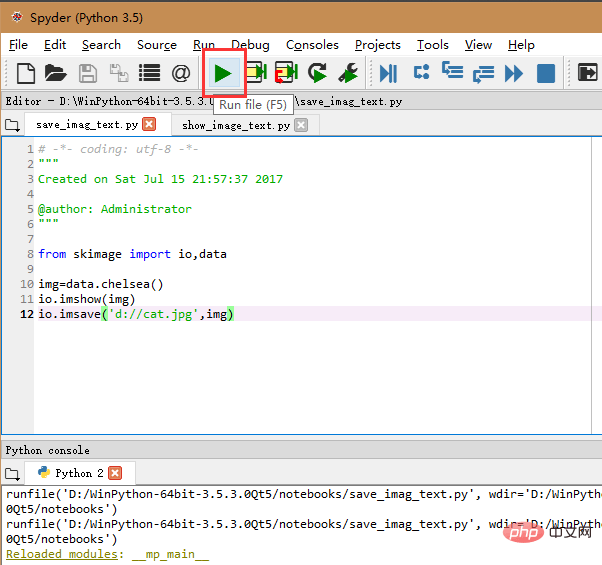Open the Consoles menu

(x=312, y=45)
